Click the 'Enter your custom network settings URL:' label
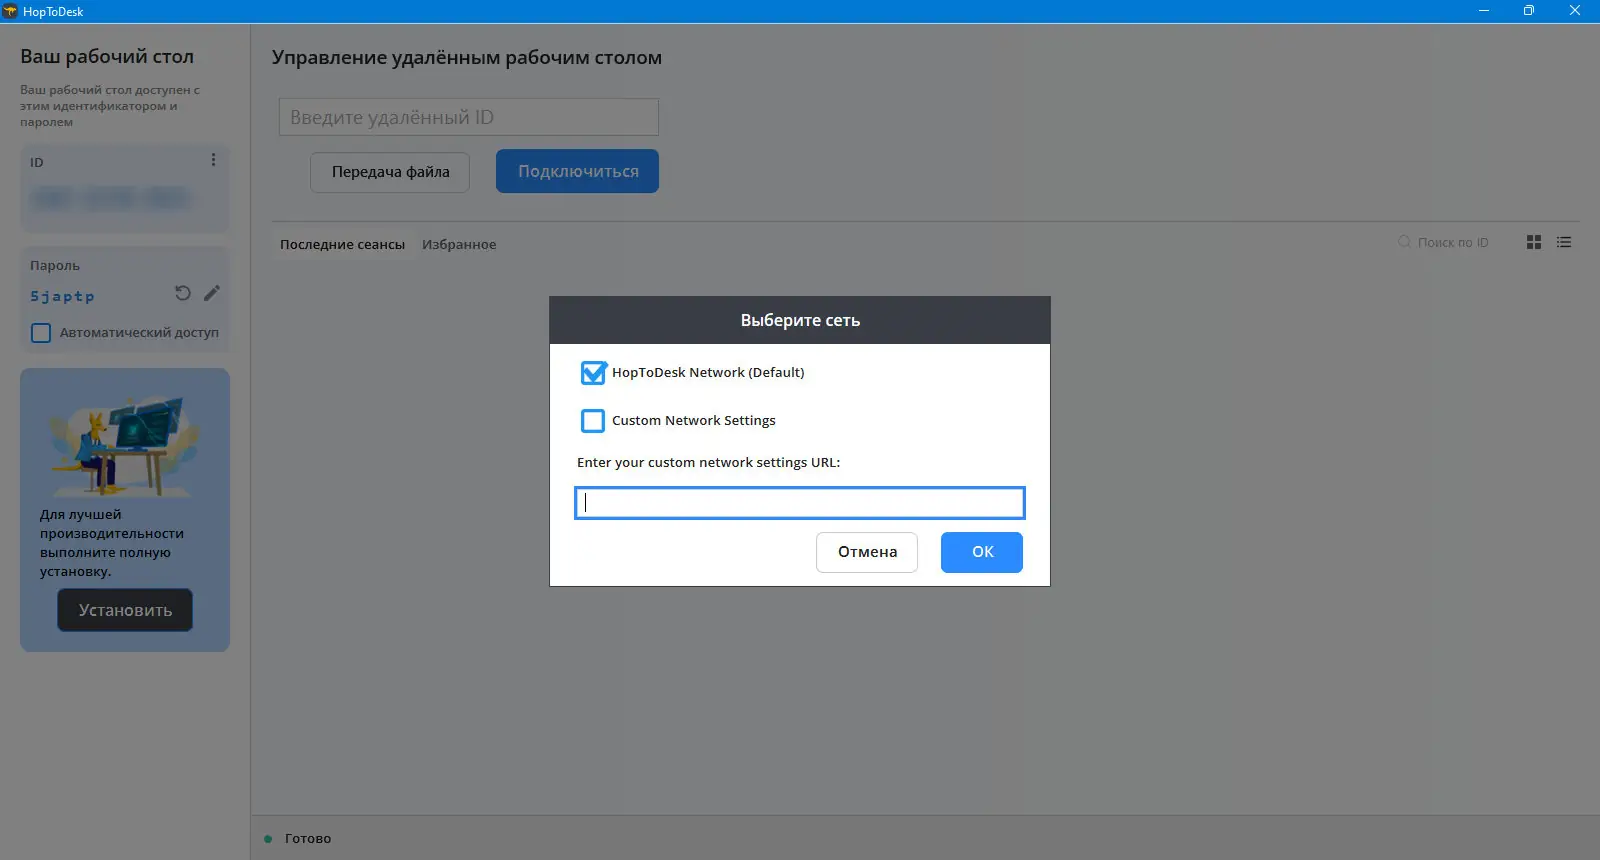The width and height of the screenshot is (1600, 860). click(x=709, y=463)
